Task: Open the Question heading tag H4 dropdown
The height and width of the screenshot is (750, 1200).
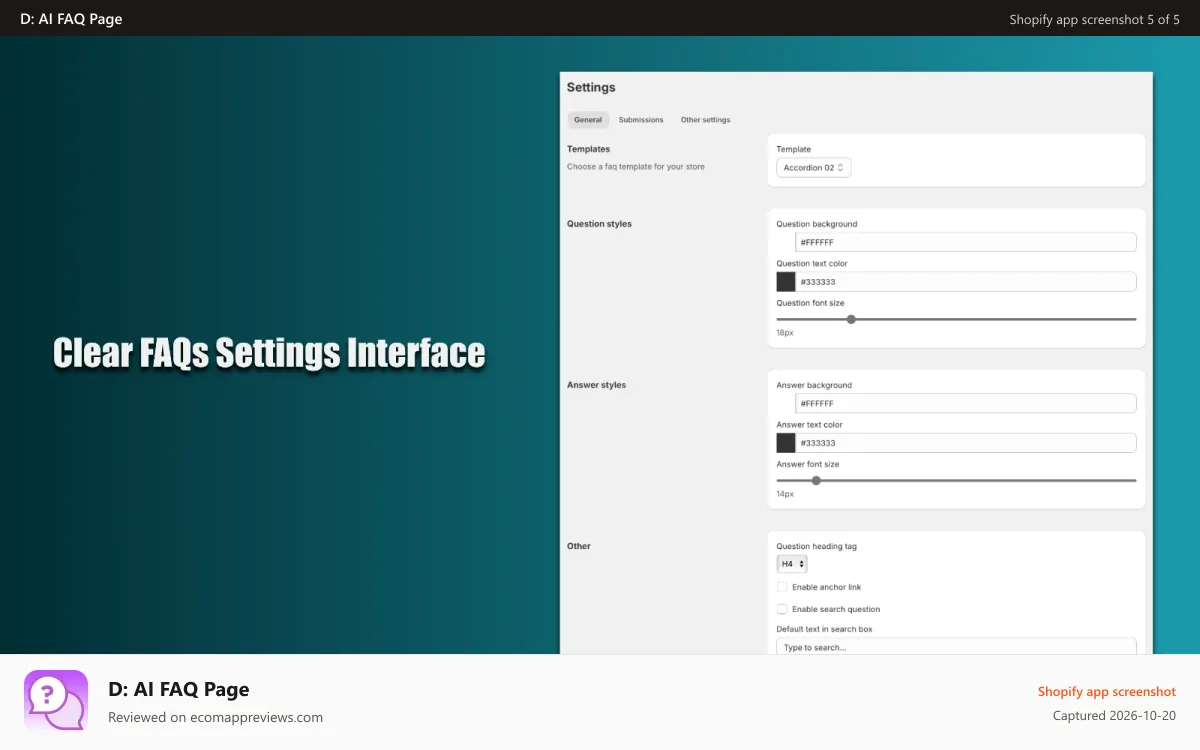Action: click(792, 564)
